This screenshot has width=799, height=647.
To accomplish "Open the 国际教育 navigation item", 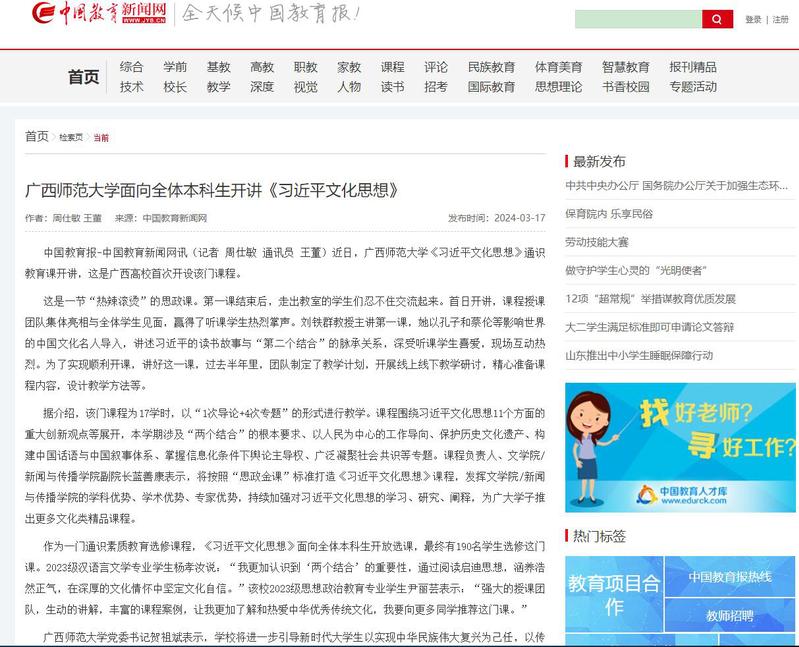I will pos(491,87).
